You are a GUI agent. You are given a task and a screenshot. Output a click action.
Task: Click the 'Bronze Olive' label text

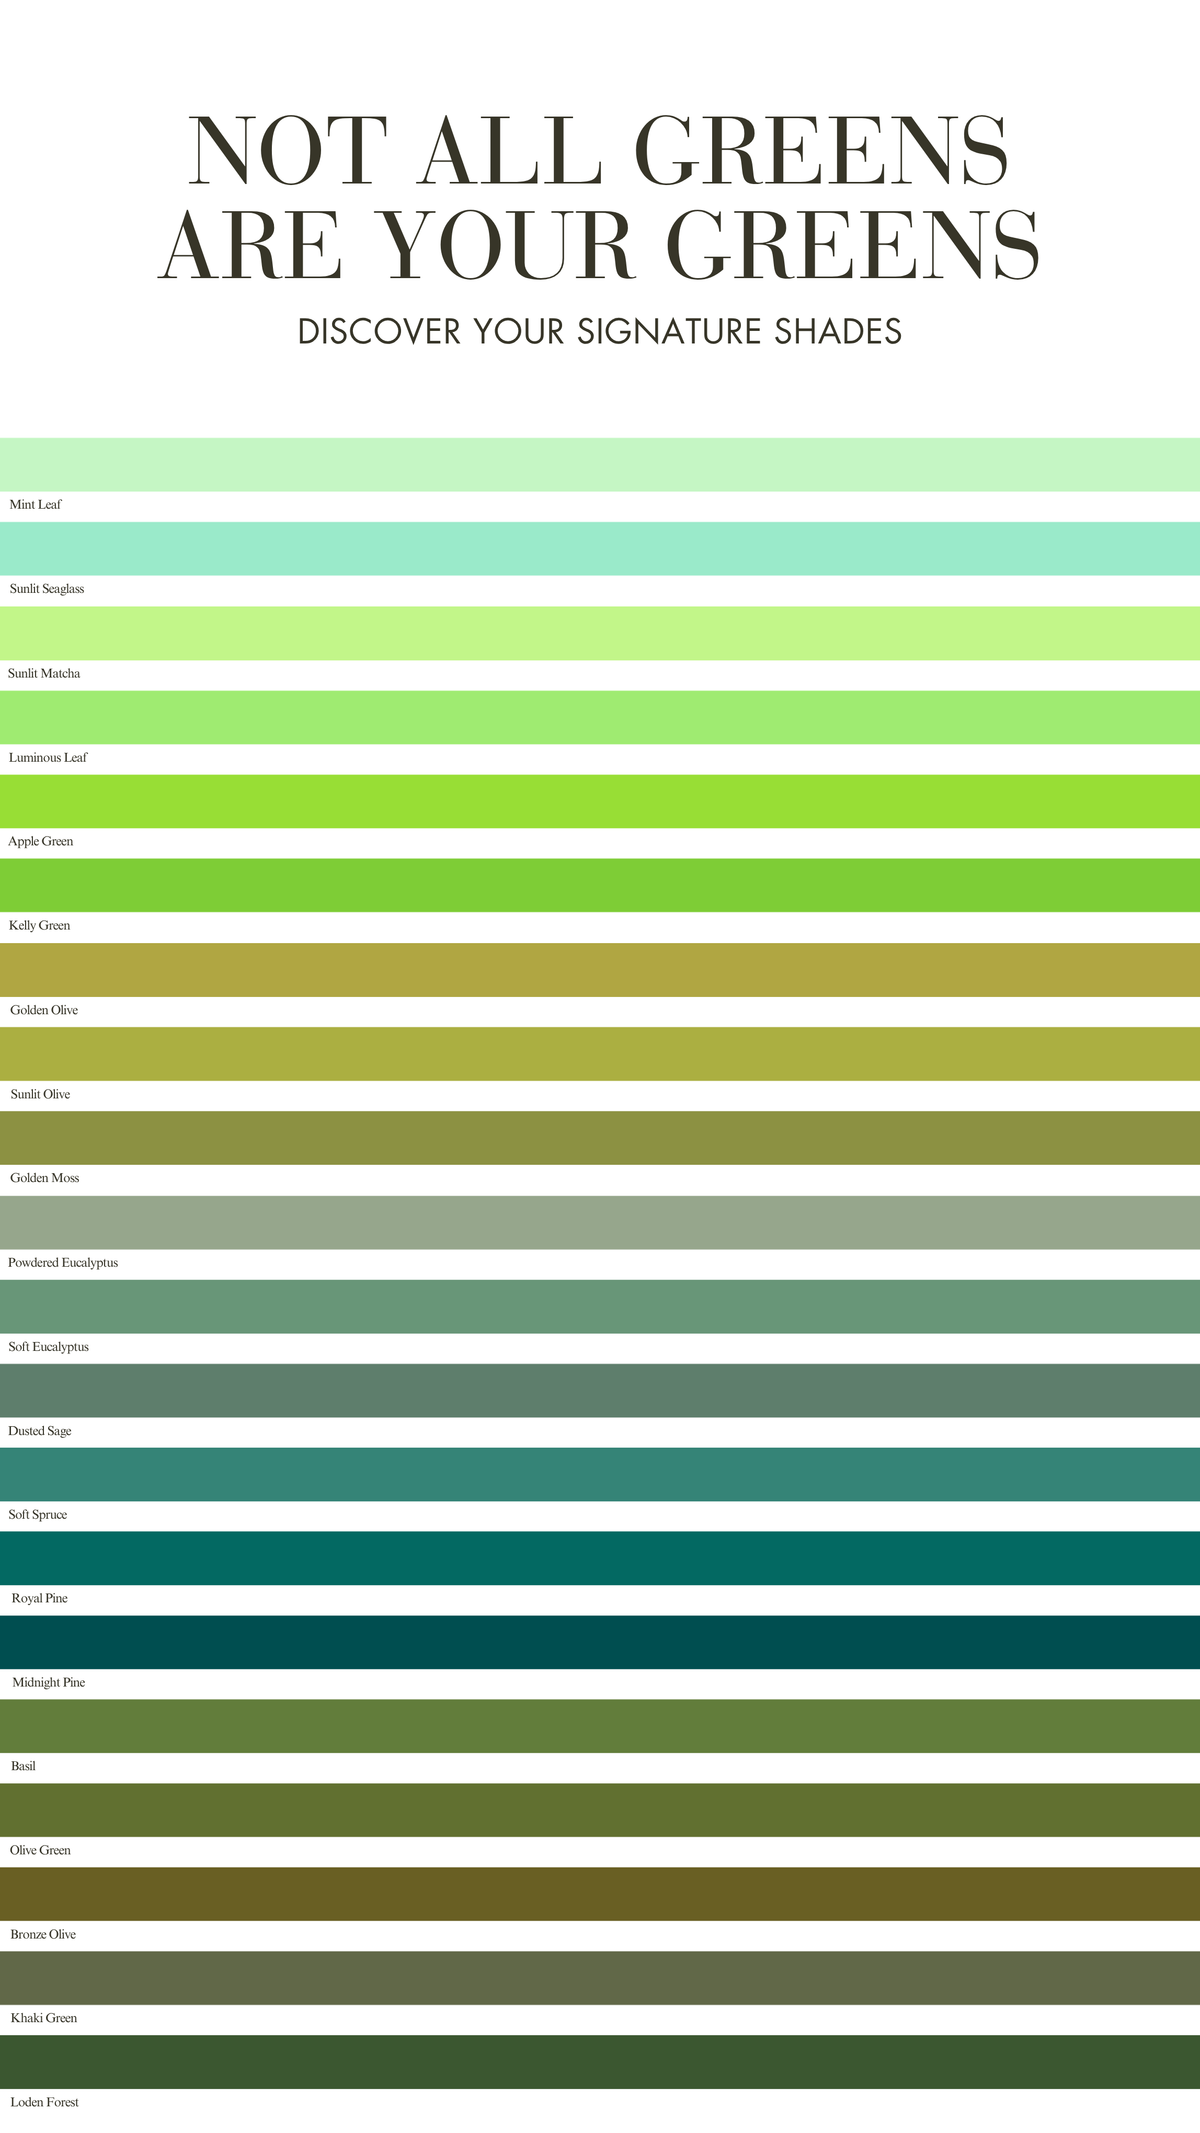(x=43, y=1934)
